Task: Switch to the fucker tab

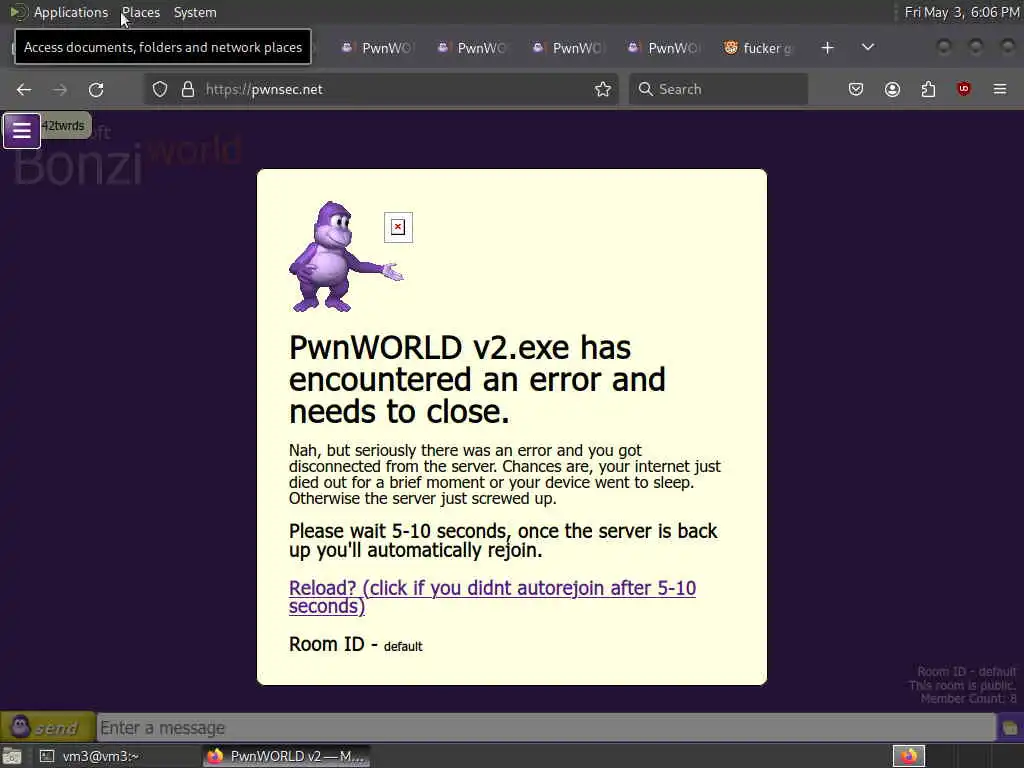Action: (x=759, y=48)
